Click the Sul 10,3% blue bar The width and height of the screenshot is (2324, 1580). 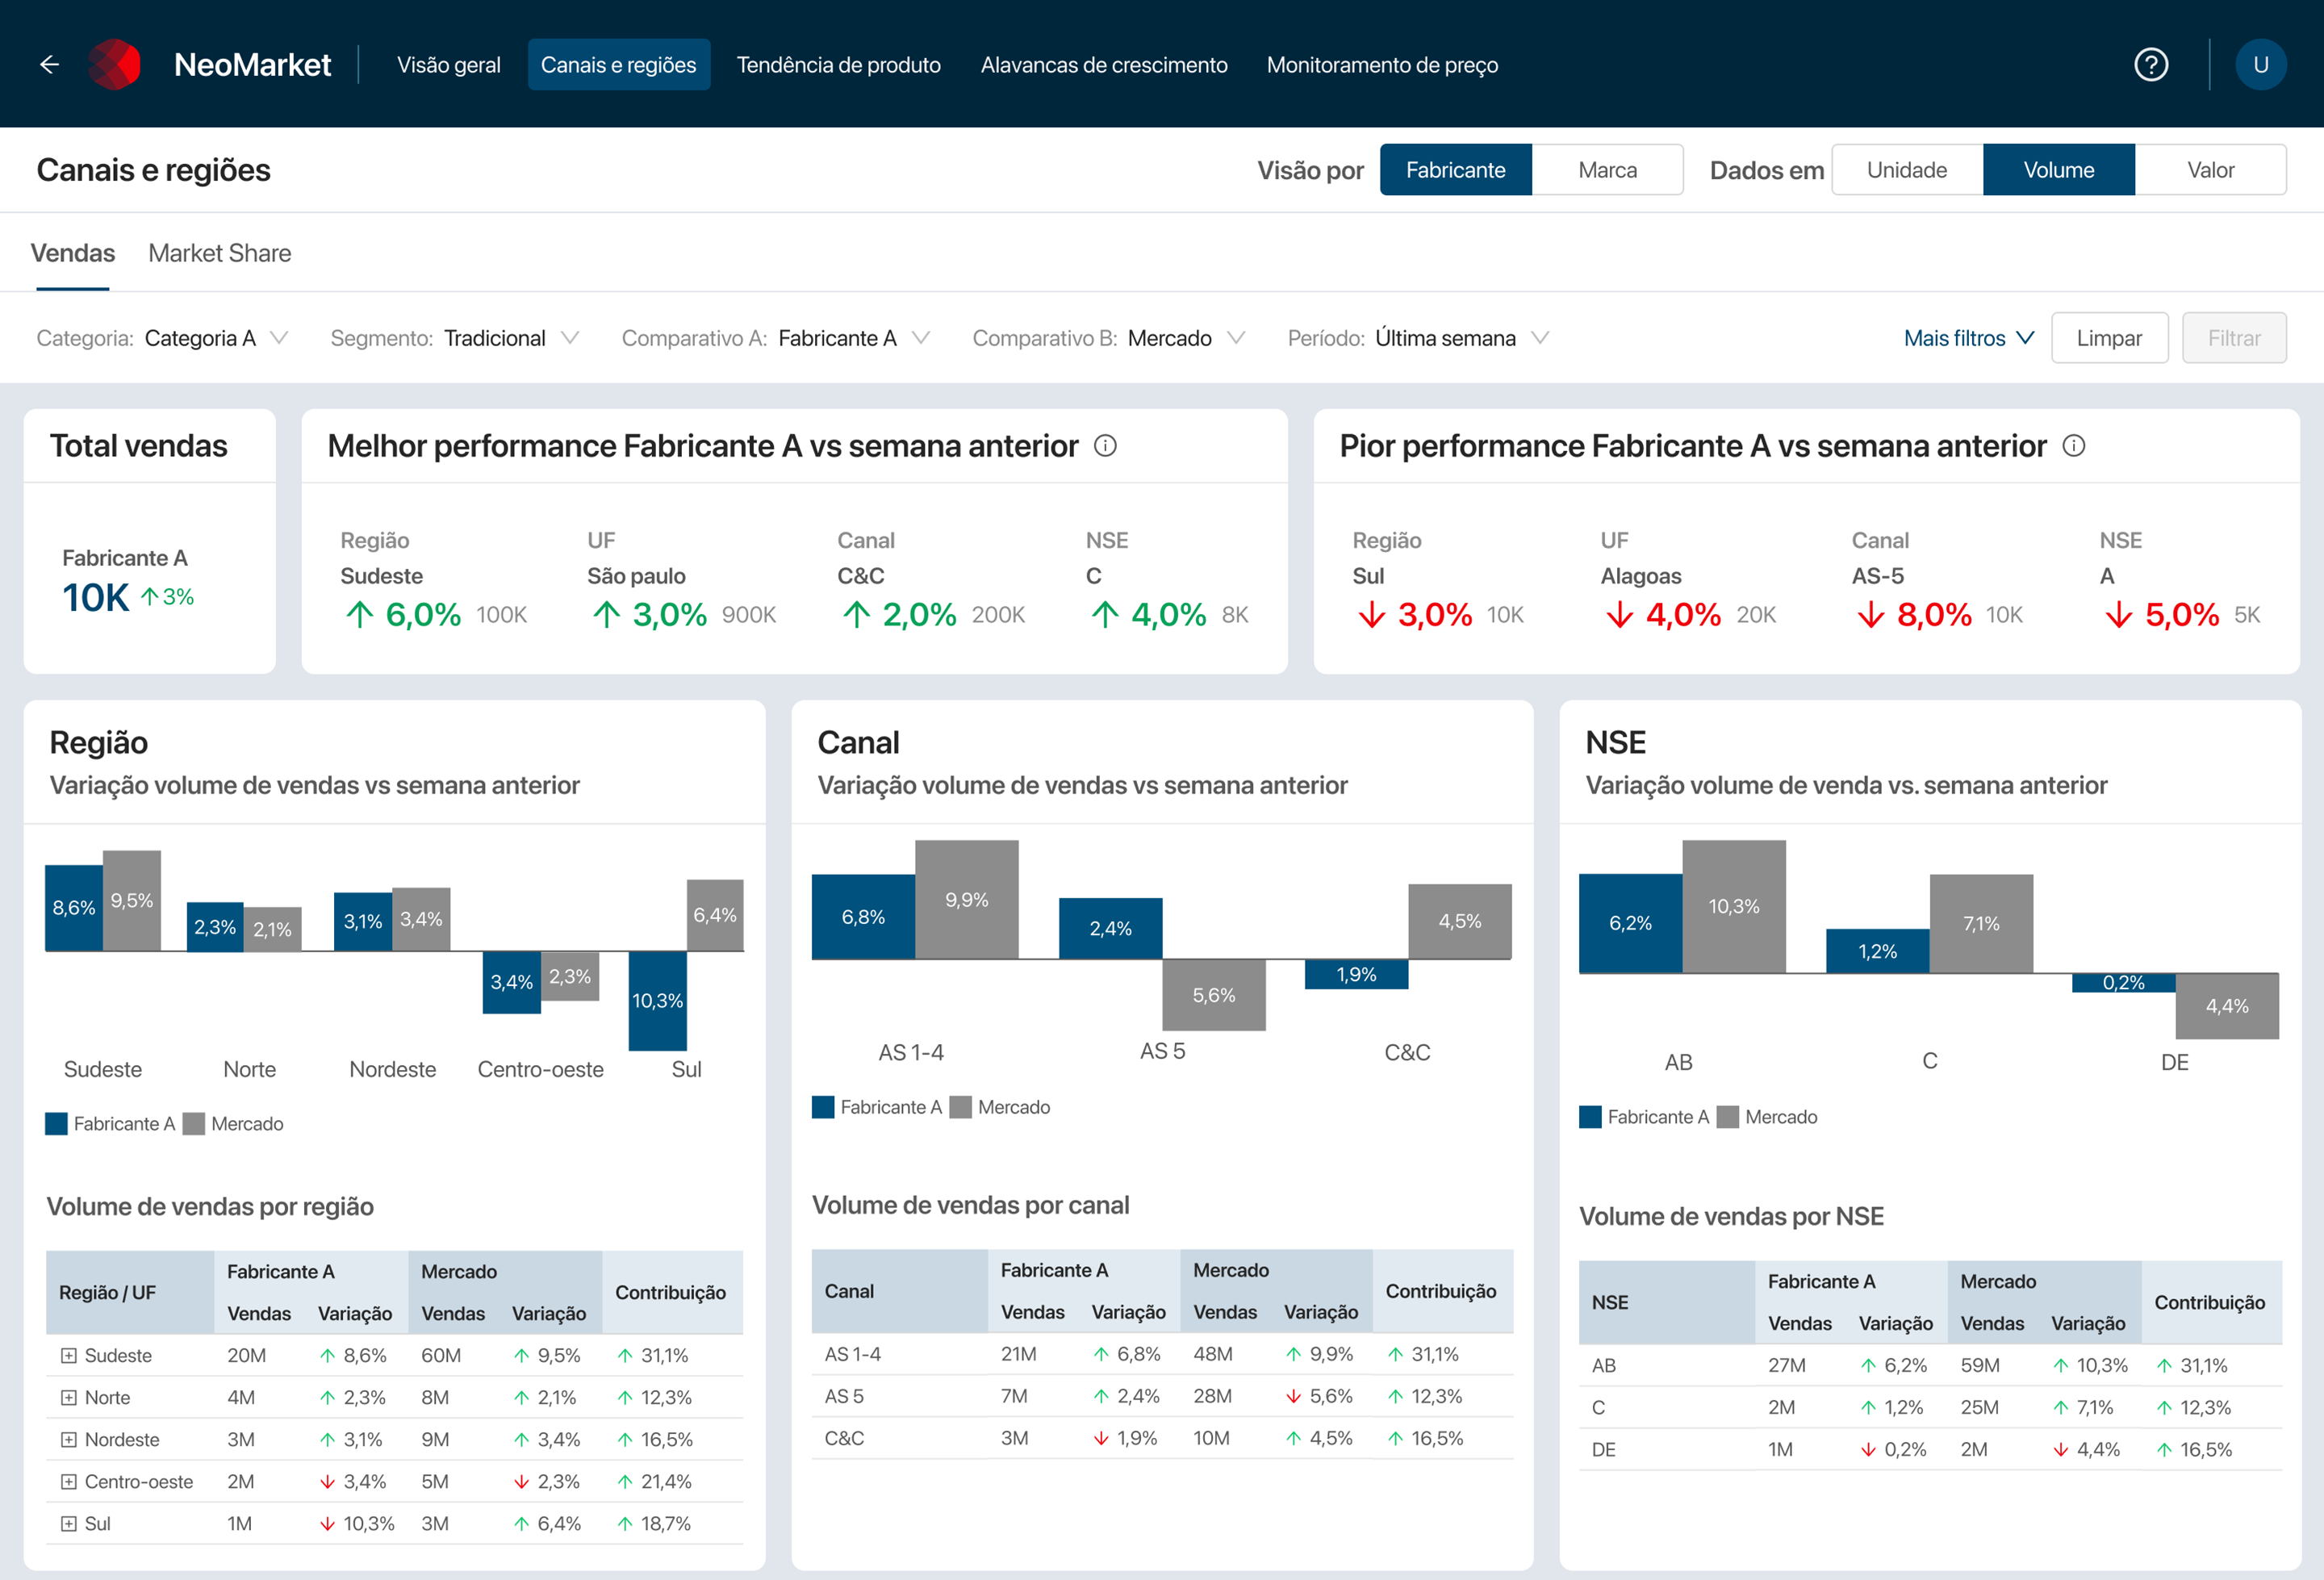[657, 1000]
